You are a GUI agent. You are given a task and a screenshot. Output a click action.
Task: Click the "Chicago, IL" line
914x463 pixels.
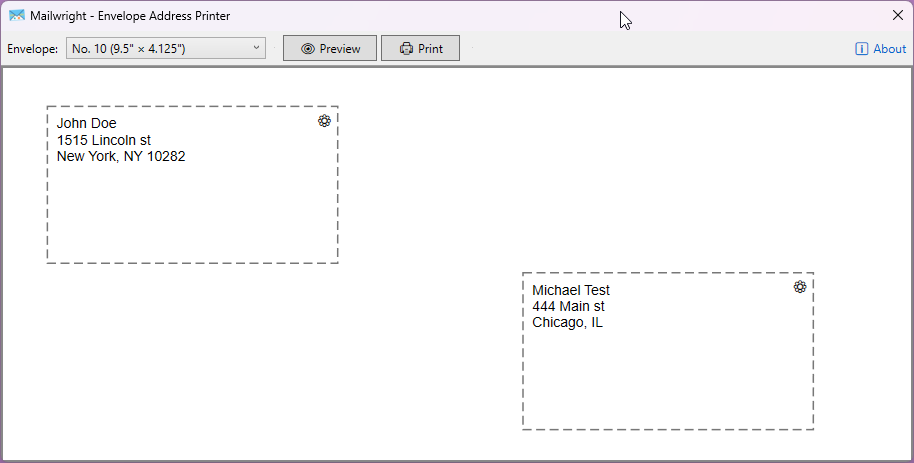tap(567, 322)
